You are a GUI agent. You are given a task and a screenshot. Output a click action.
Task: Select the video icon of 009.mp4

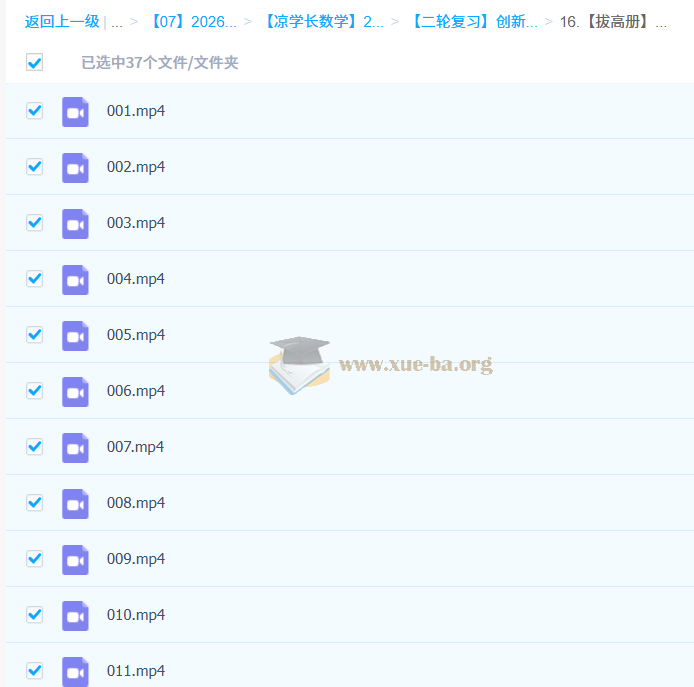(x=75, y=559)
